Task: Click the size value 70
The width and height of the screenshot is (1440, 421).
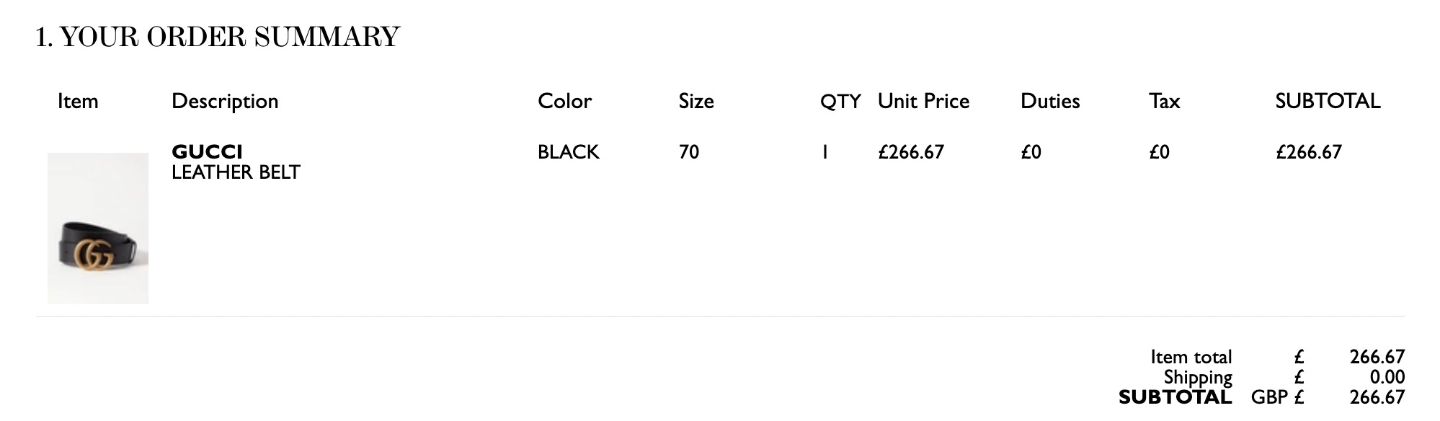Action: (689, 153)
